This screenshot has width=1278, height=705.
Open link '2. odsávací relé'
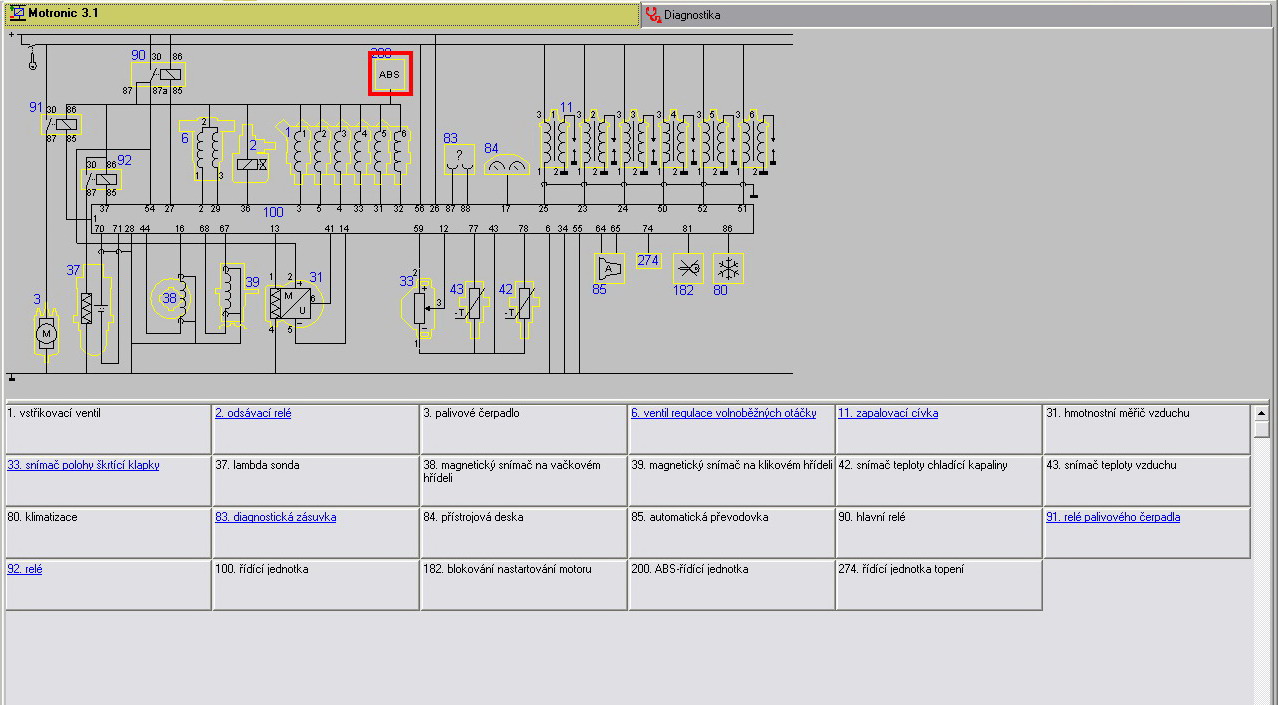pyautogui.click(x=253, y=413)
